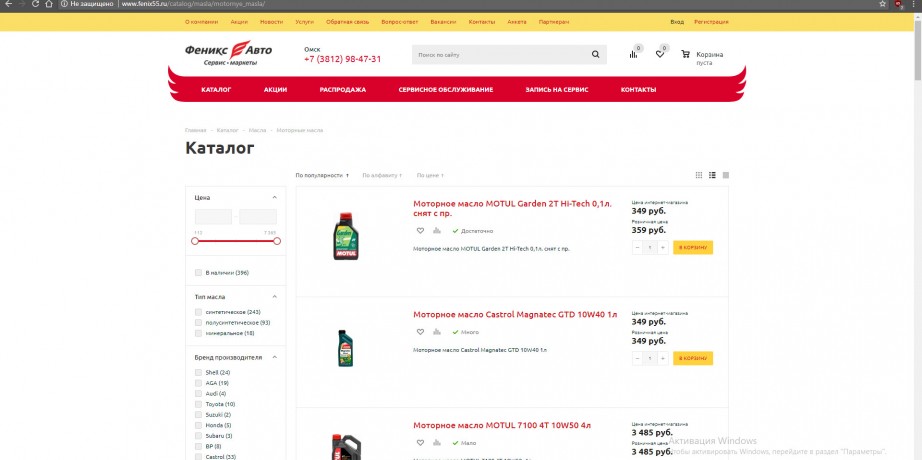Switch to list view icon

pos(712,175)
